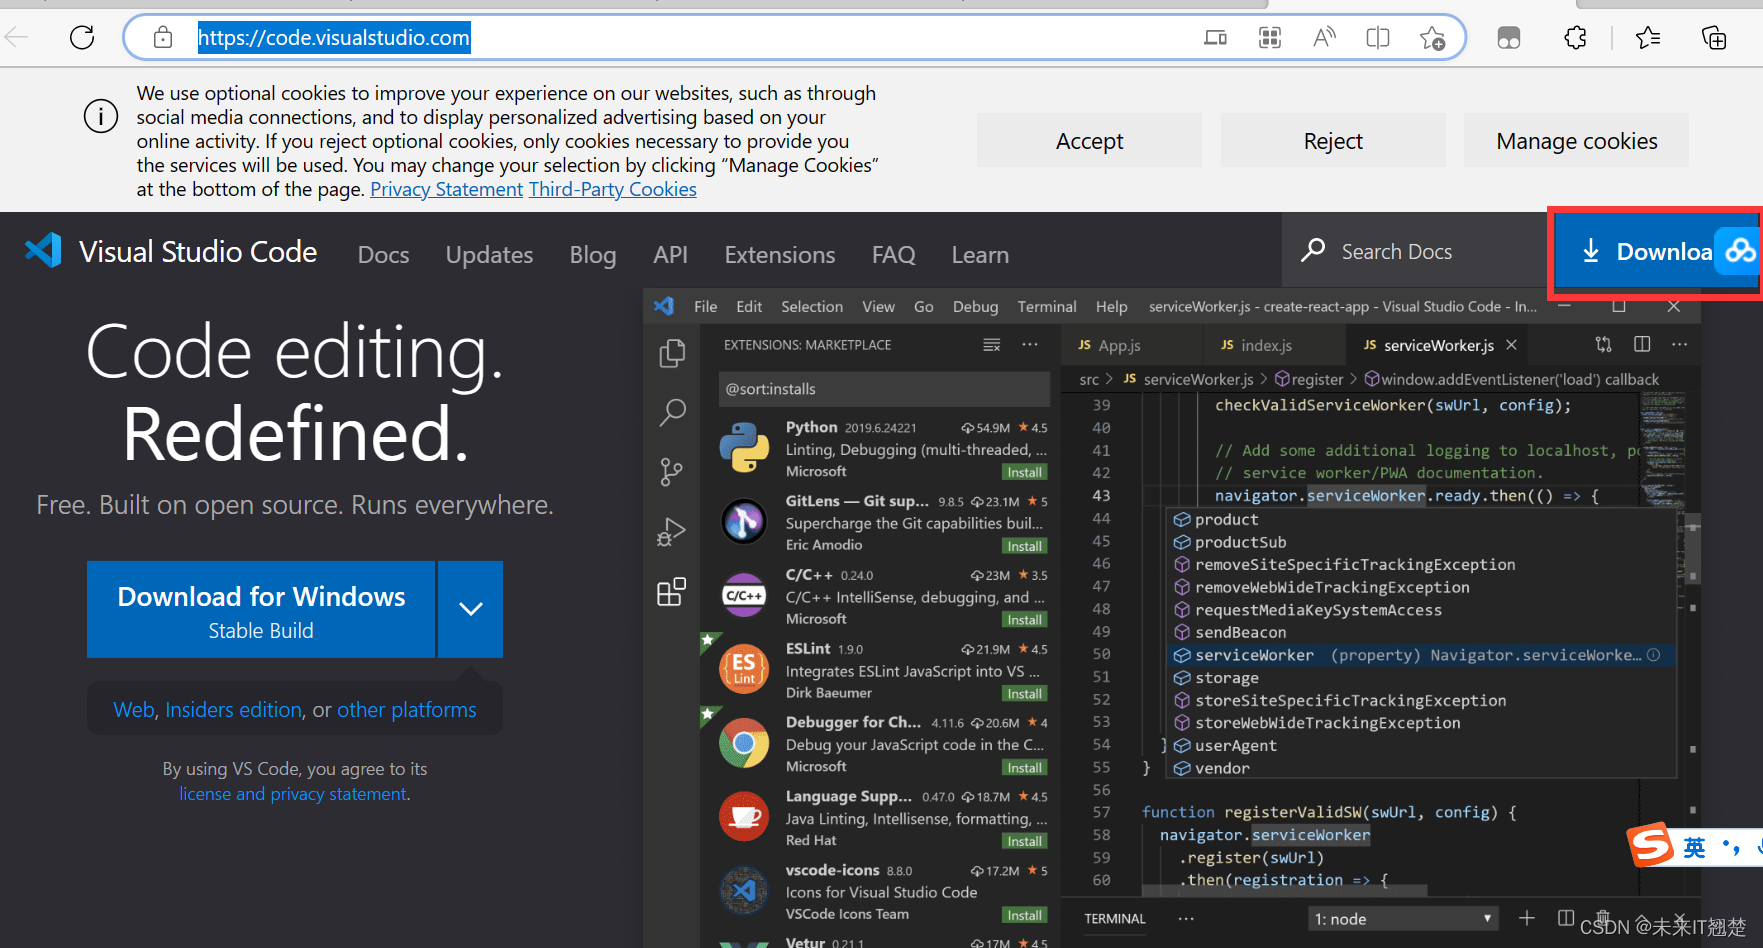Open the Learn navigation item
Screen dimensions: 1763x948
point(980,255)
